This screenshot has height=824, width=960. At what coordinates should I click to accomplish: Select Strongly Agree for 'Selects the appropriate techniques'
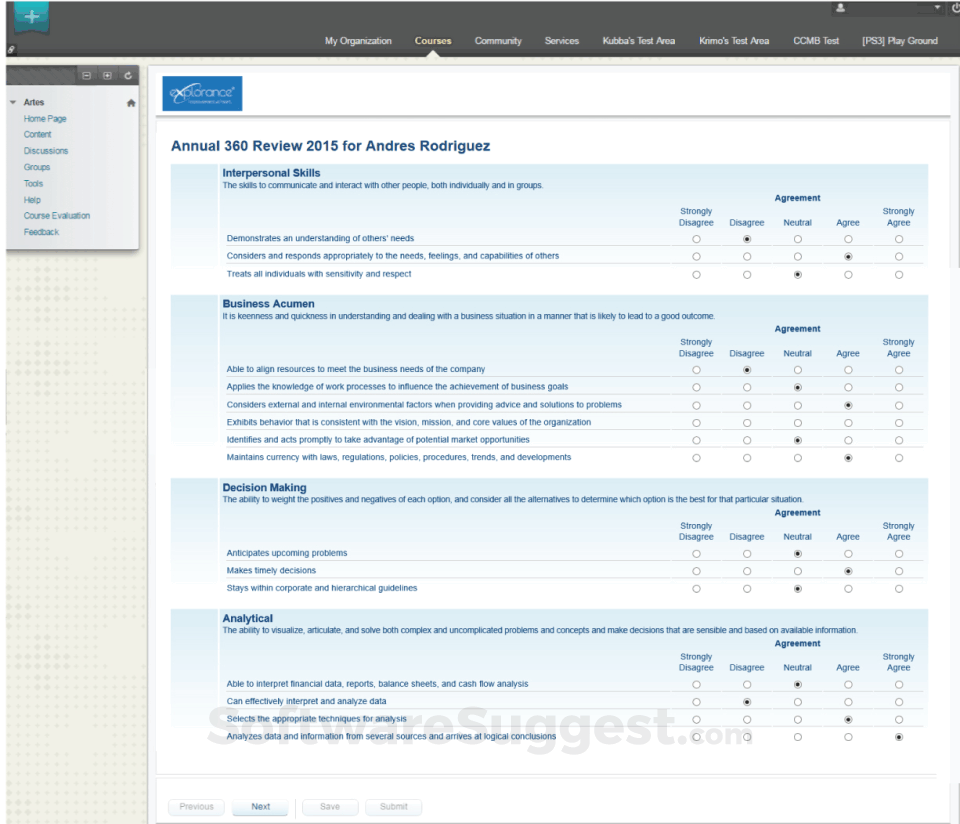point(899,721)
